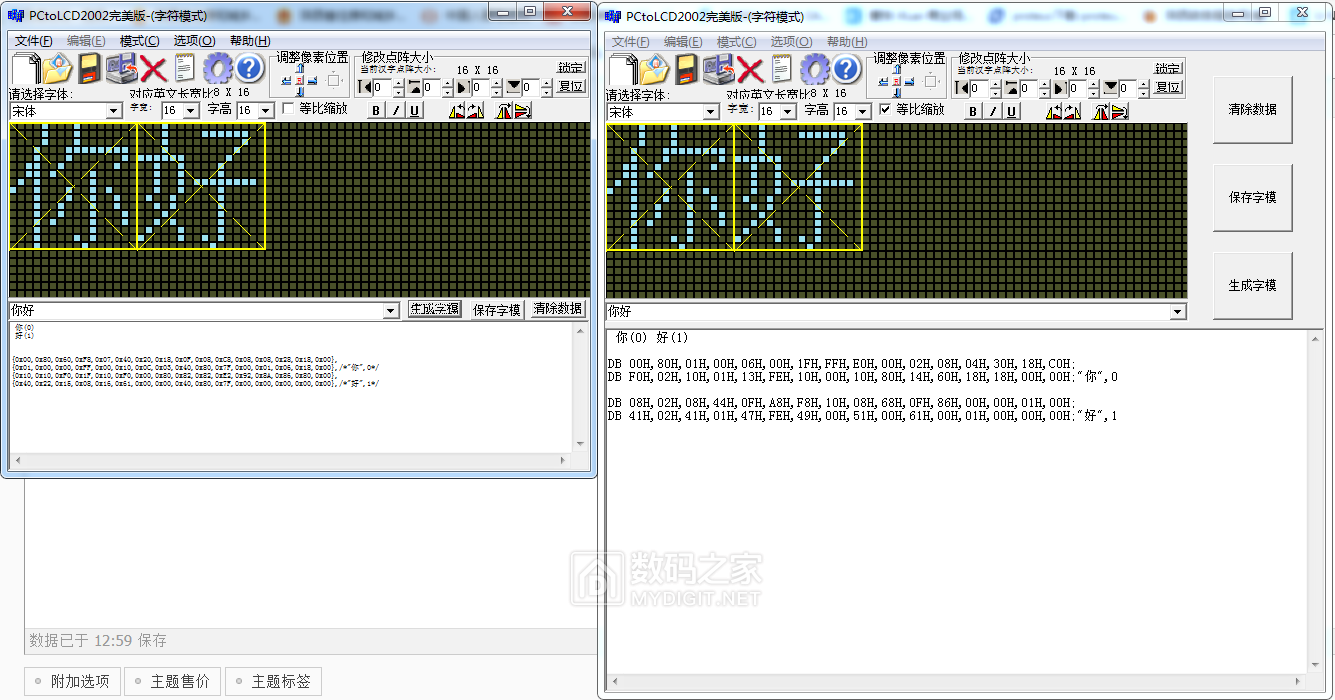Expand 字高 16 dropdown in right window
Viewport: 1335px width, 700px height.
click(863, 112)
